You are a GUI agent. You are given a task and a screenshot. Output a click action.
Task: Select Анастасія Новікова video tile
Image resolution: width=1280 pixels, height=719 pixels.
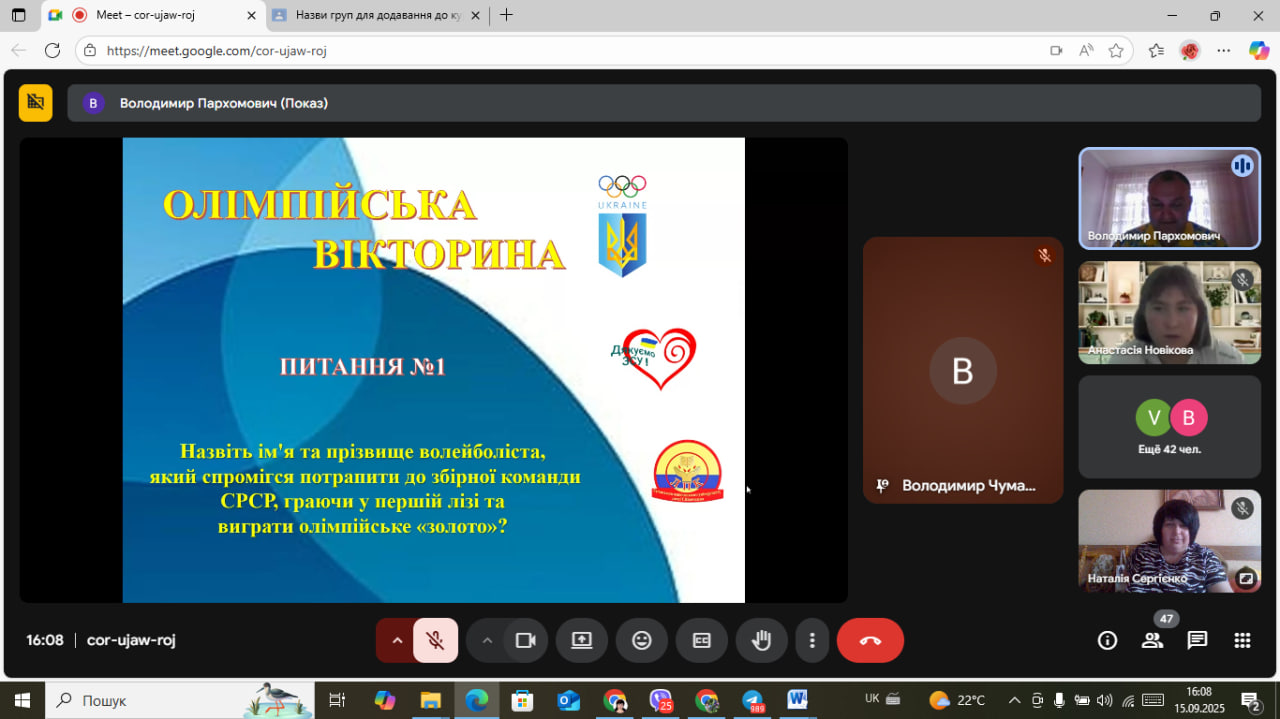coord(1169,312)
